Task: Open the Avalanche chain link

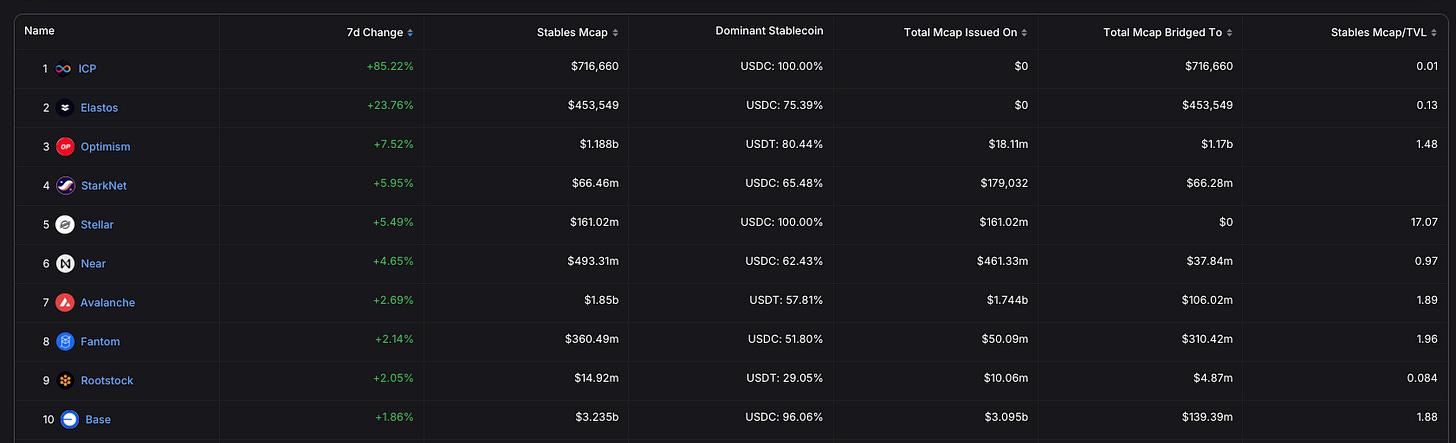Action: (x=108, y=303)
